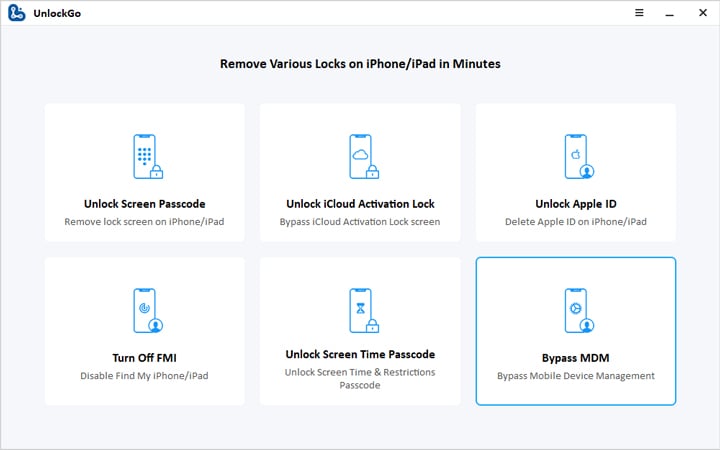The image size is (720, 450).
Task: Click 'Delete Apple ID on iPhone/iPad' text
Action: (x=576, y=222)
